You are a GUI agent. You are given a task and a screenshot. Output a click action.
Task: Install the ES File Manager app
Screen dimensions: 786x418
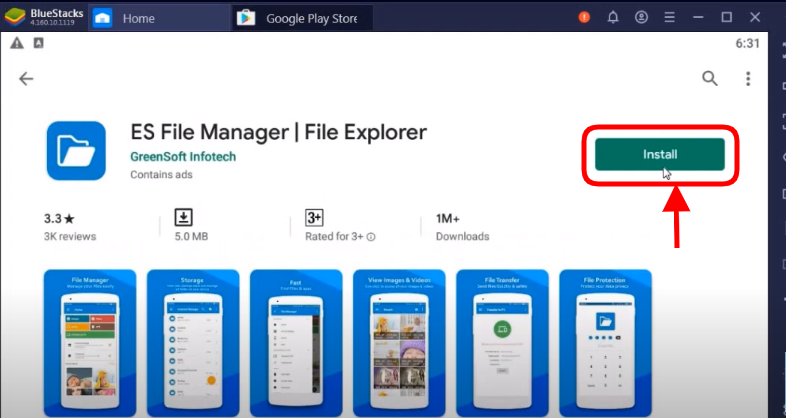[660, 154]
